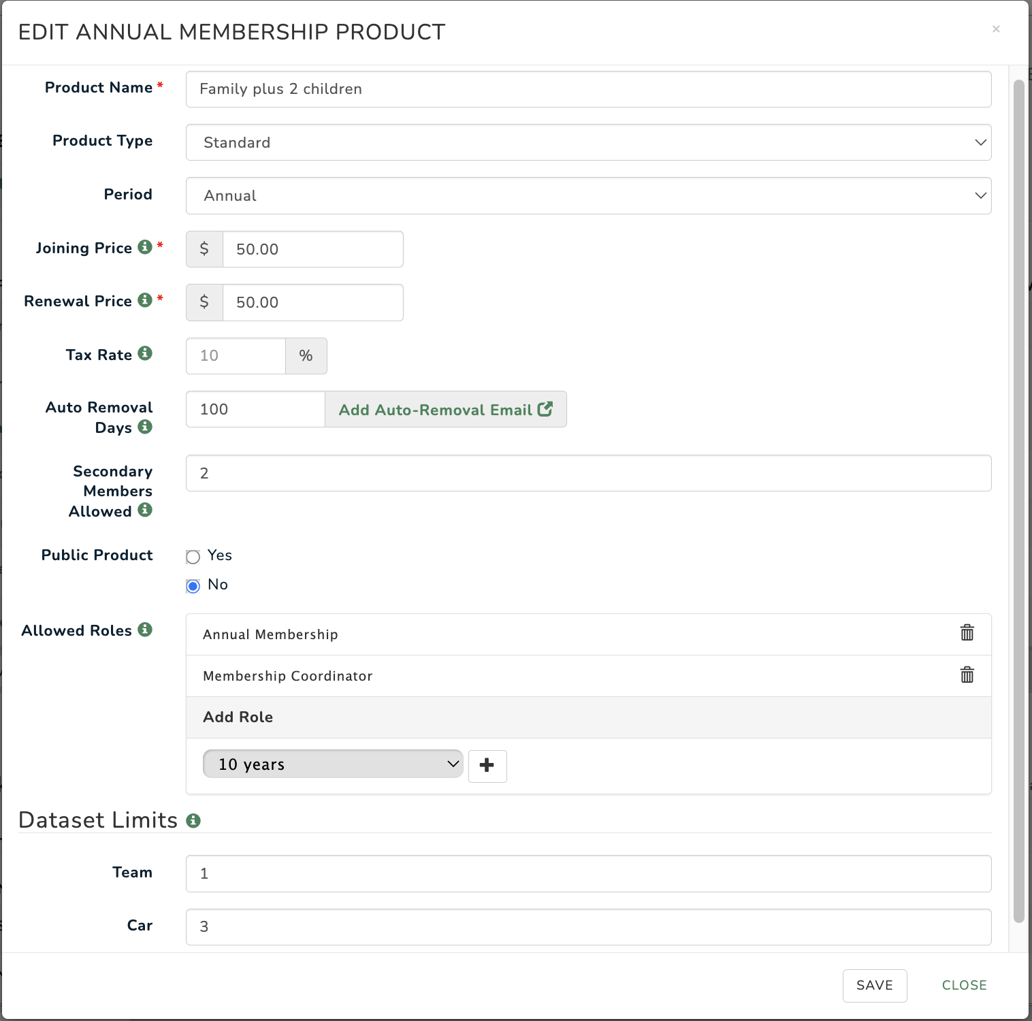1032x1021 pixels.
Task: Select No for Public Product
Action: (192, 586)
